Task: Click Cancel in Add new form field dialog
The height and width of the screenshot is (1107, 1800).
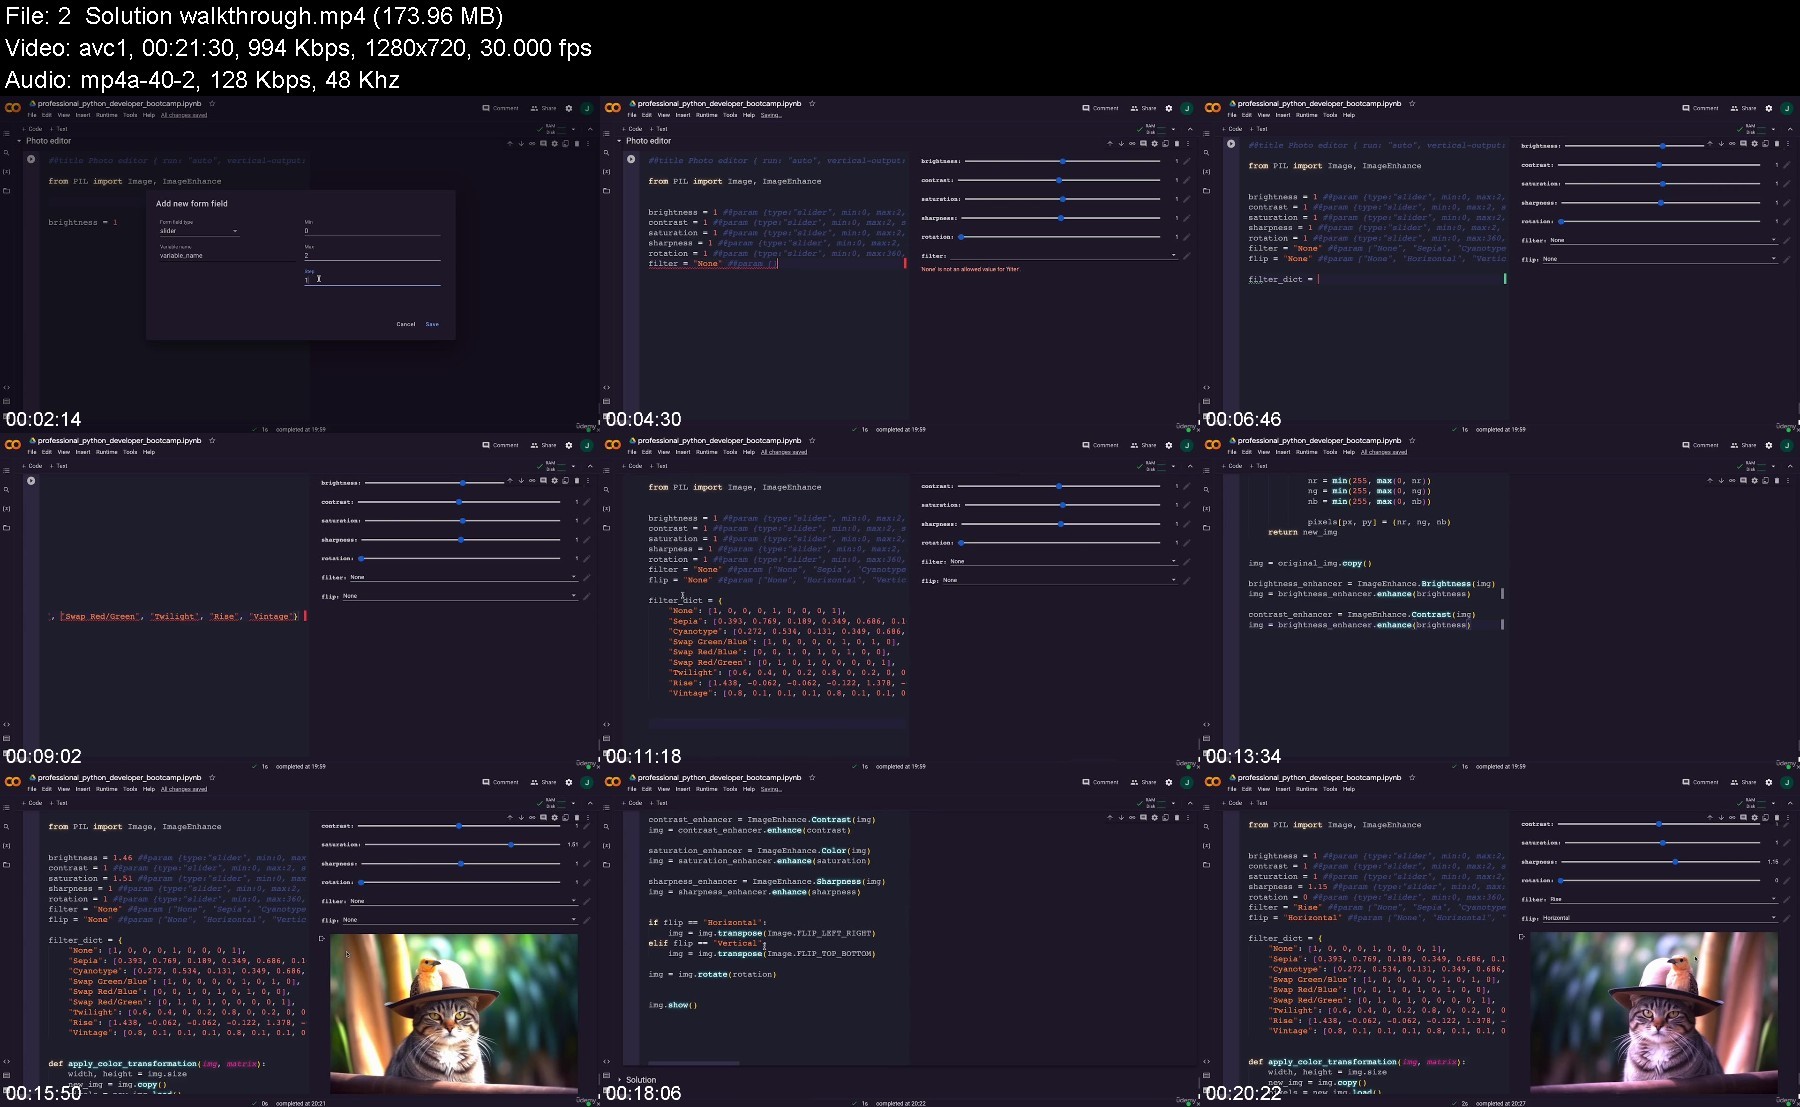Action: pos(405,324)
